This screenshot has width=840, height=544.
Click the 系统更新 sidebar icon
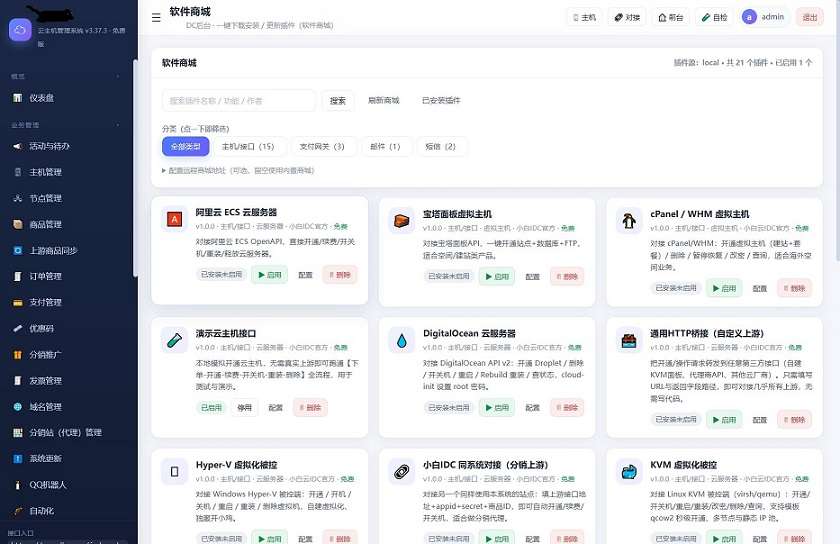(x=18, y=458)
